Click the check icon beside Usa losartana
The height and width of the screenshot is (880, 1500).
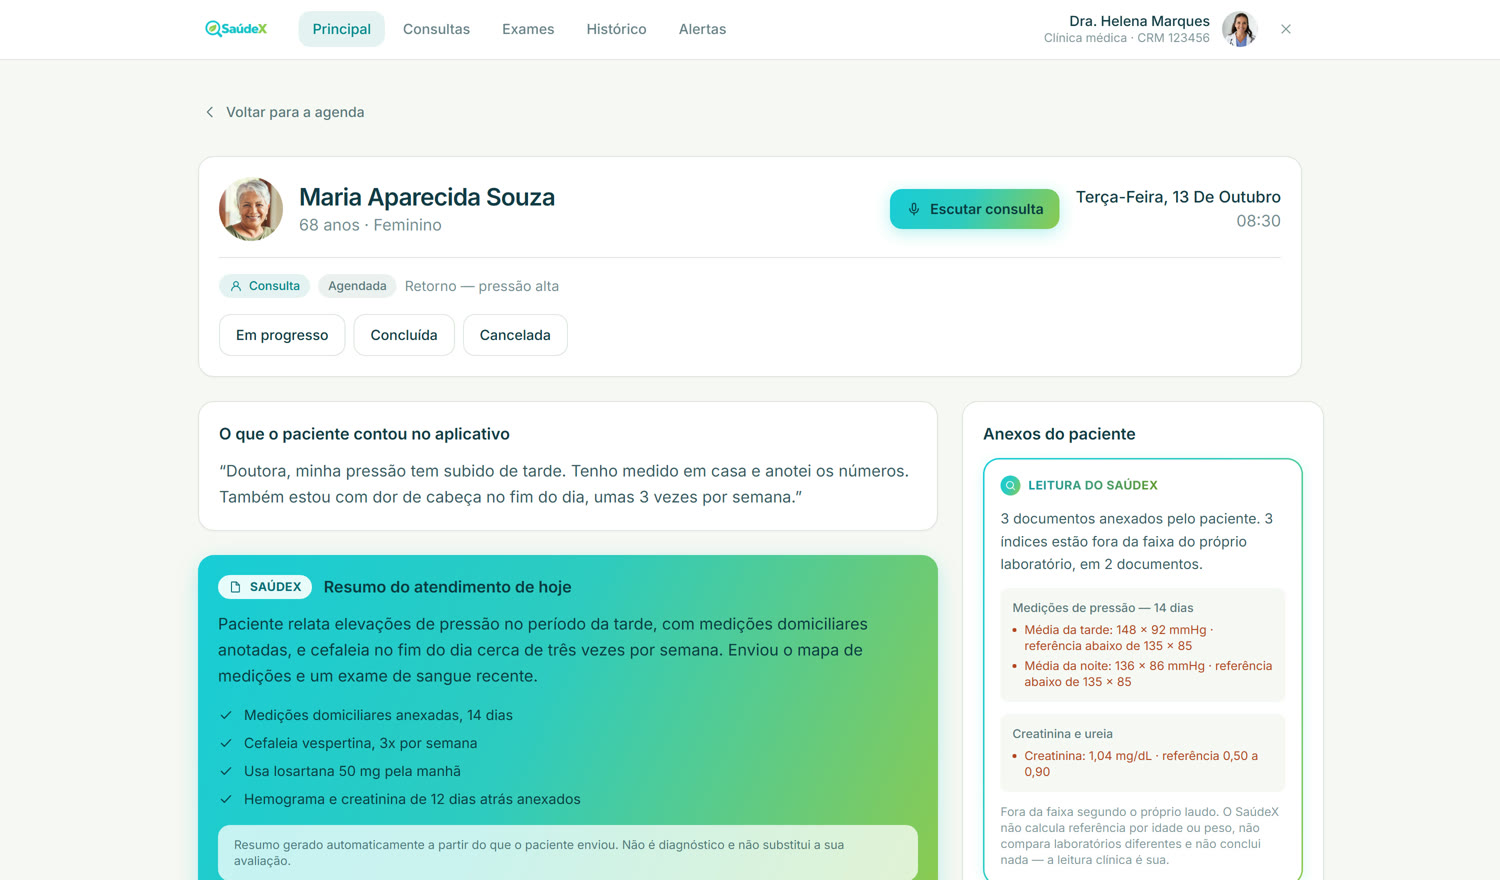coord(226,771)
